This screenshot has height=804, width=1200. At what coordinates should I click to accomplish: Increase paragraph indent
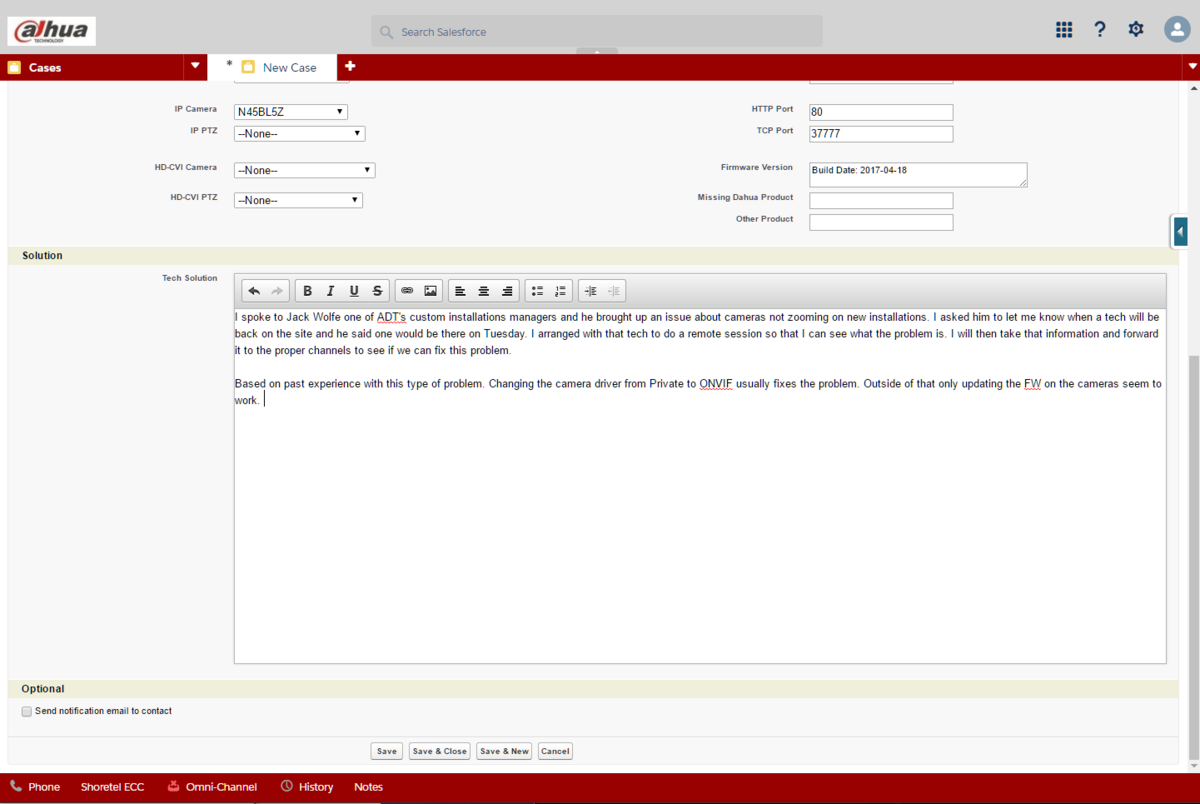(590, 291)
